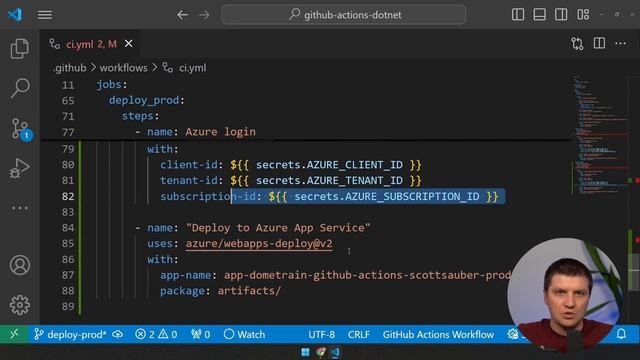Open the editor More Actions menu
Image resolution: width=640 pixels, height=360 pixels.
tap(620, 44)
